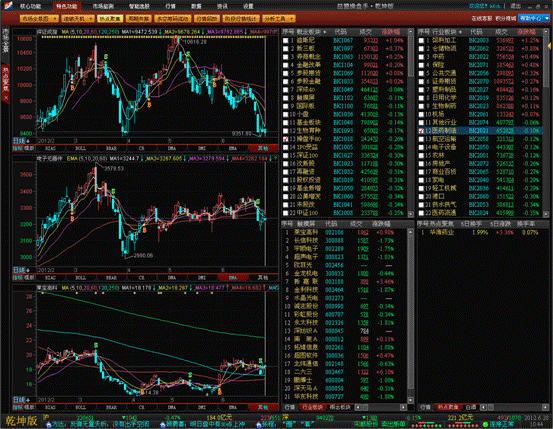
Task: Click the 阶段行情统计 toolbar button
Action: (x=241, y=19)
